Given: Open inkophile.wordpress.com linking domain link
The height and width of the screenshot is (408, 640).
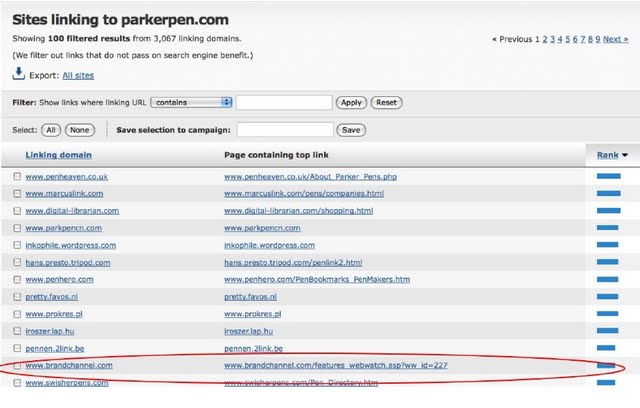Looking at the screenshot, I should pos(71,245).
